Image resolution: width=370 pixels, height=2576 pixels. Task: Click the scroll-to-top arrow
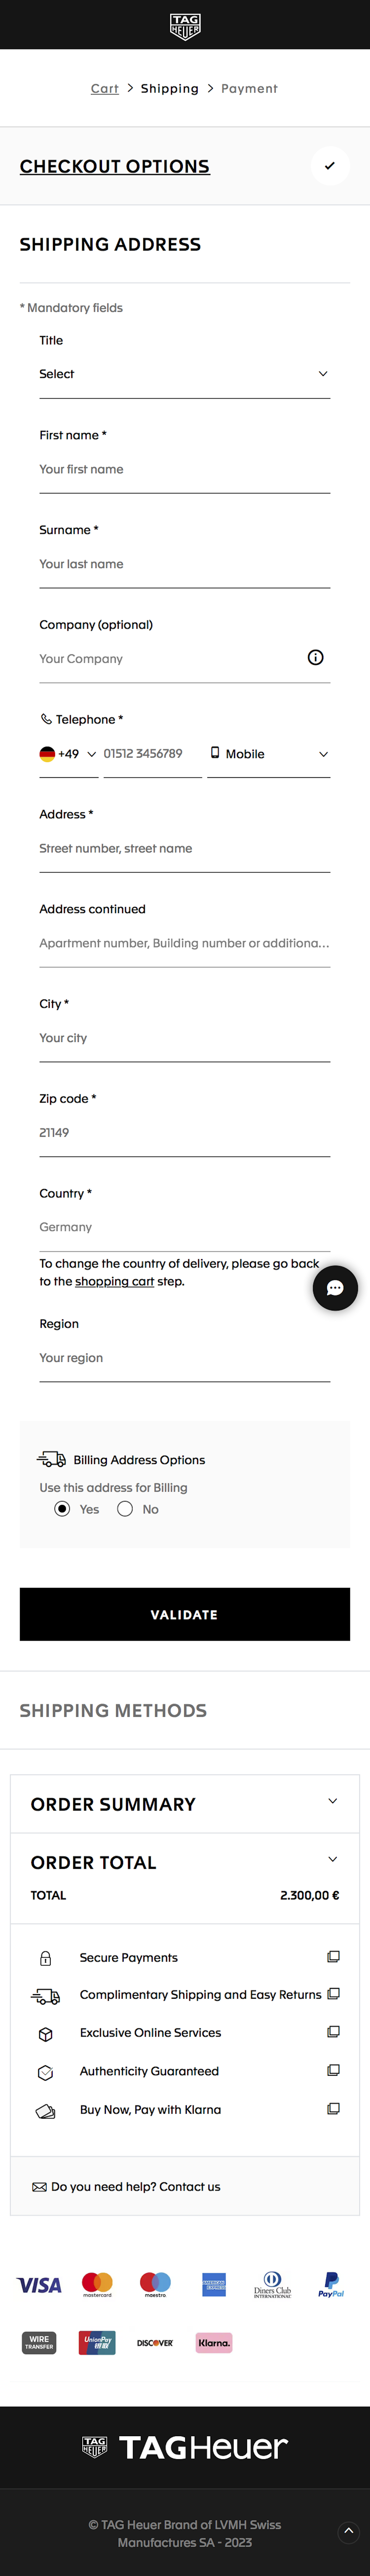[349, 2532]
